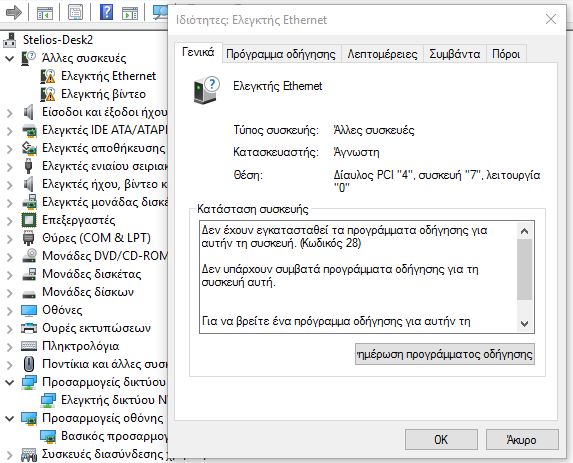
Task: Click the Πληκτρολόγια keyboard icon
Action: pyautogui.click(x=29, y=346)
